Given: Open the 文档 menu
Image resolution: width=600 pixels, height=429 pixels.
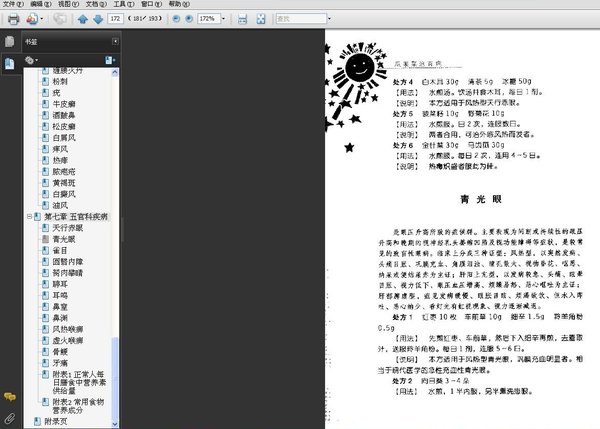Looking at the screenshot, I should tap(96, 4).
